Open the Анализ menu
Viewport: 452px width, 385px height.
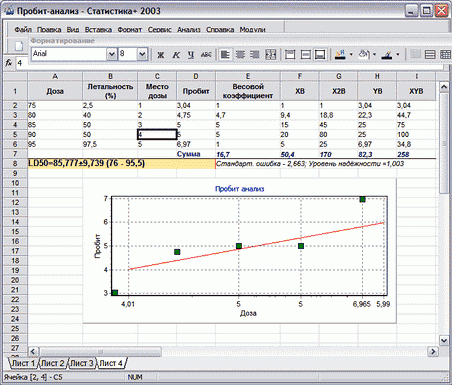click(x=189, y=30)
